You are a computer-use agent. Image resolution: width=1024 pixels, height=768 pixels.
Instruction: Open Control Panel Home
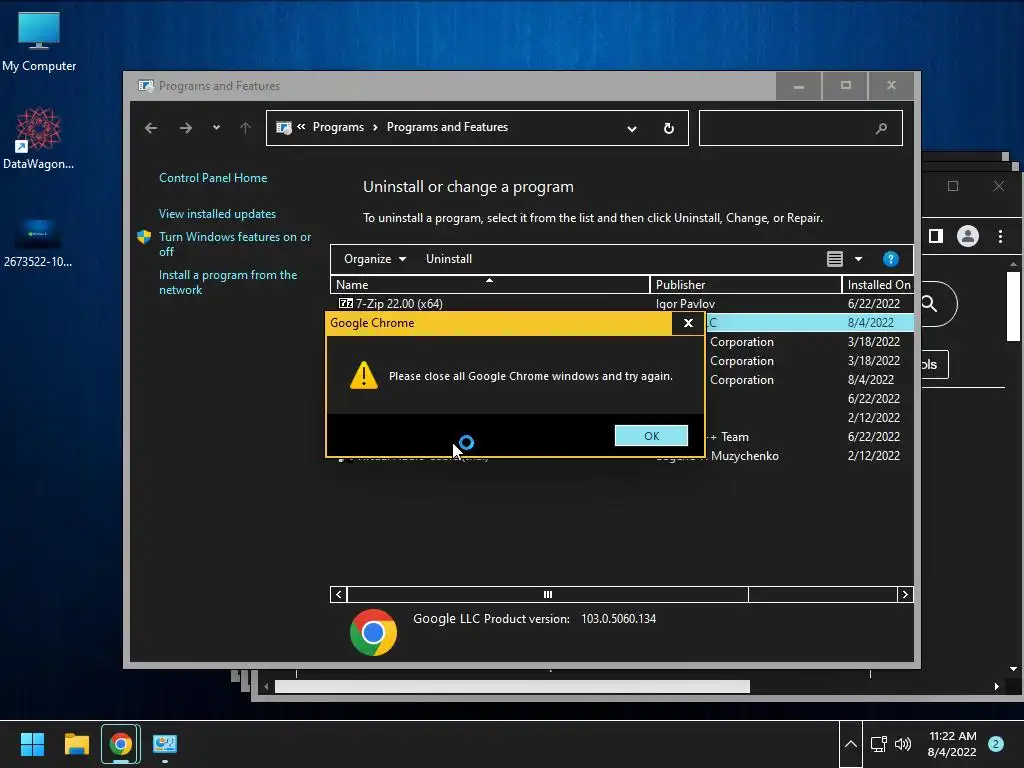(x=213, y=178)
